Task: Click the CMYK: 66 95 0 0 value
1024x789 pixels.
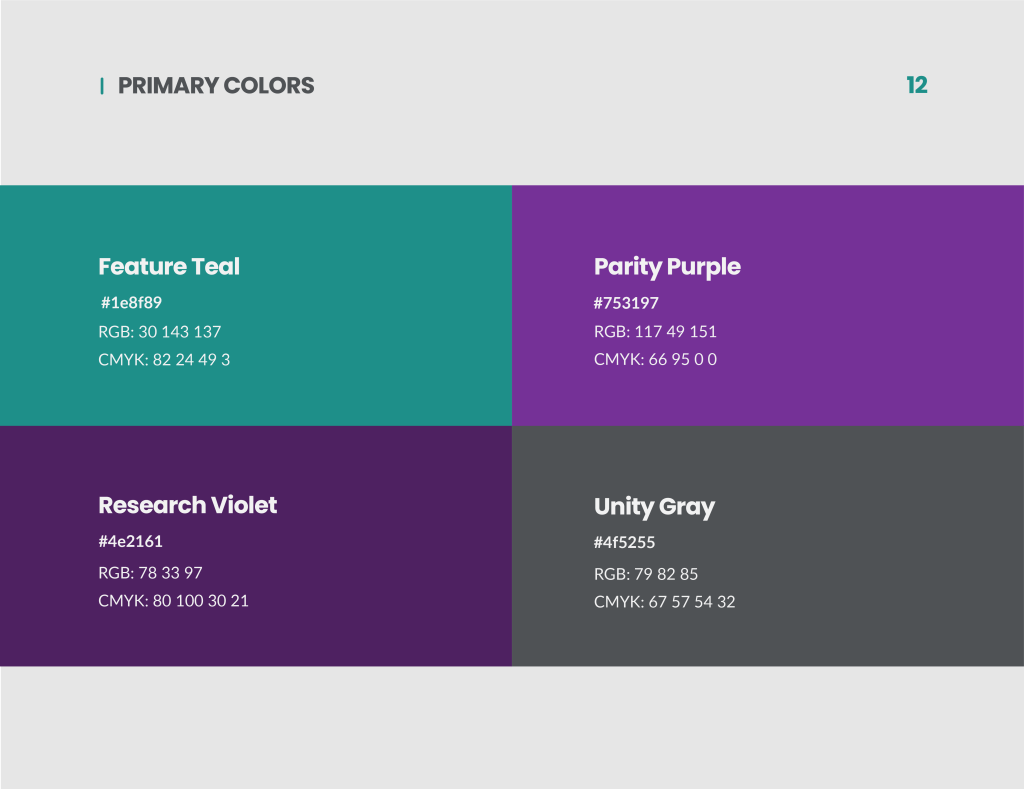Action: click(x=655, y=359)
